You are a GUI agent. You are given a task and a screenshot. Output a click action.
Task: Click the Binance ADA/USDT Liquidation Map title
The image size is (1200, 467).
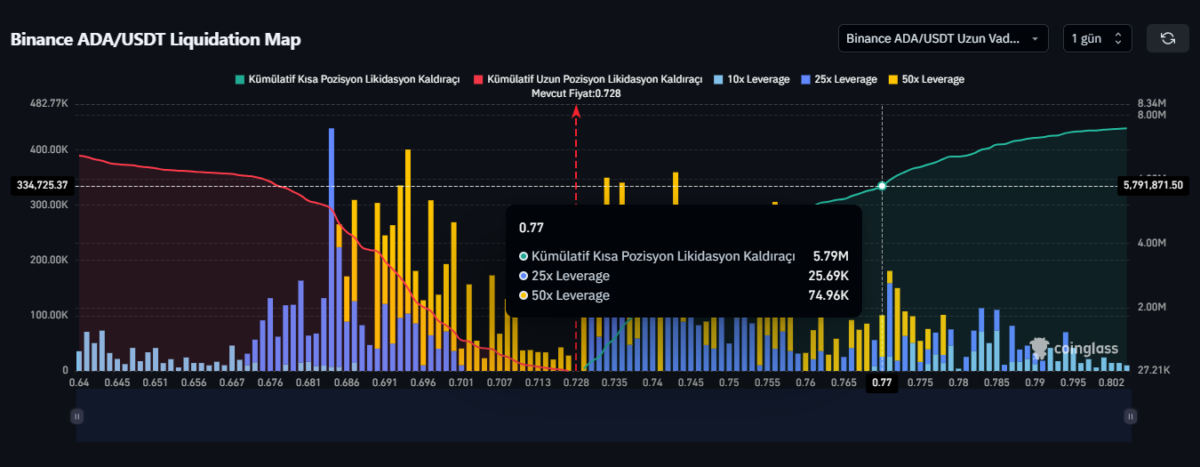point(155,39)
